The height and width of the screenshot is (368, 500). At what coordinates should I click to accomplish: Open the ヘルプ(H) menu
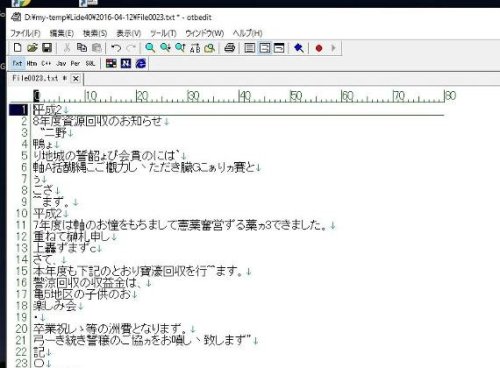click(248, 33)
